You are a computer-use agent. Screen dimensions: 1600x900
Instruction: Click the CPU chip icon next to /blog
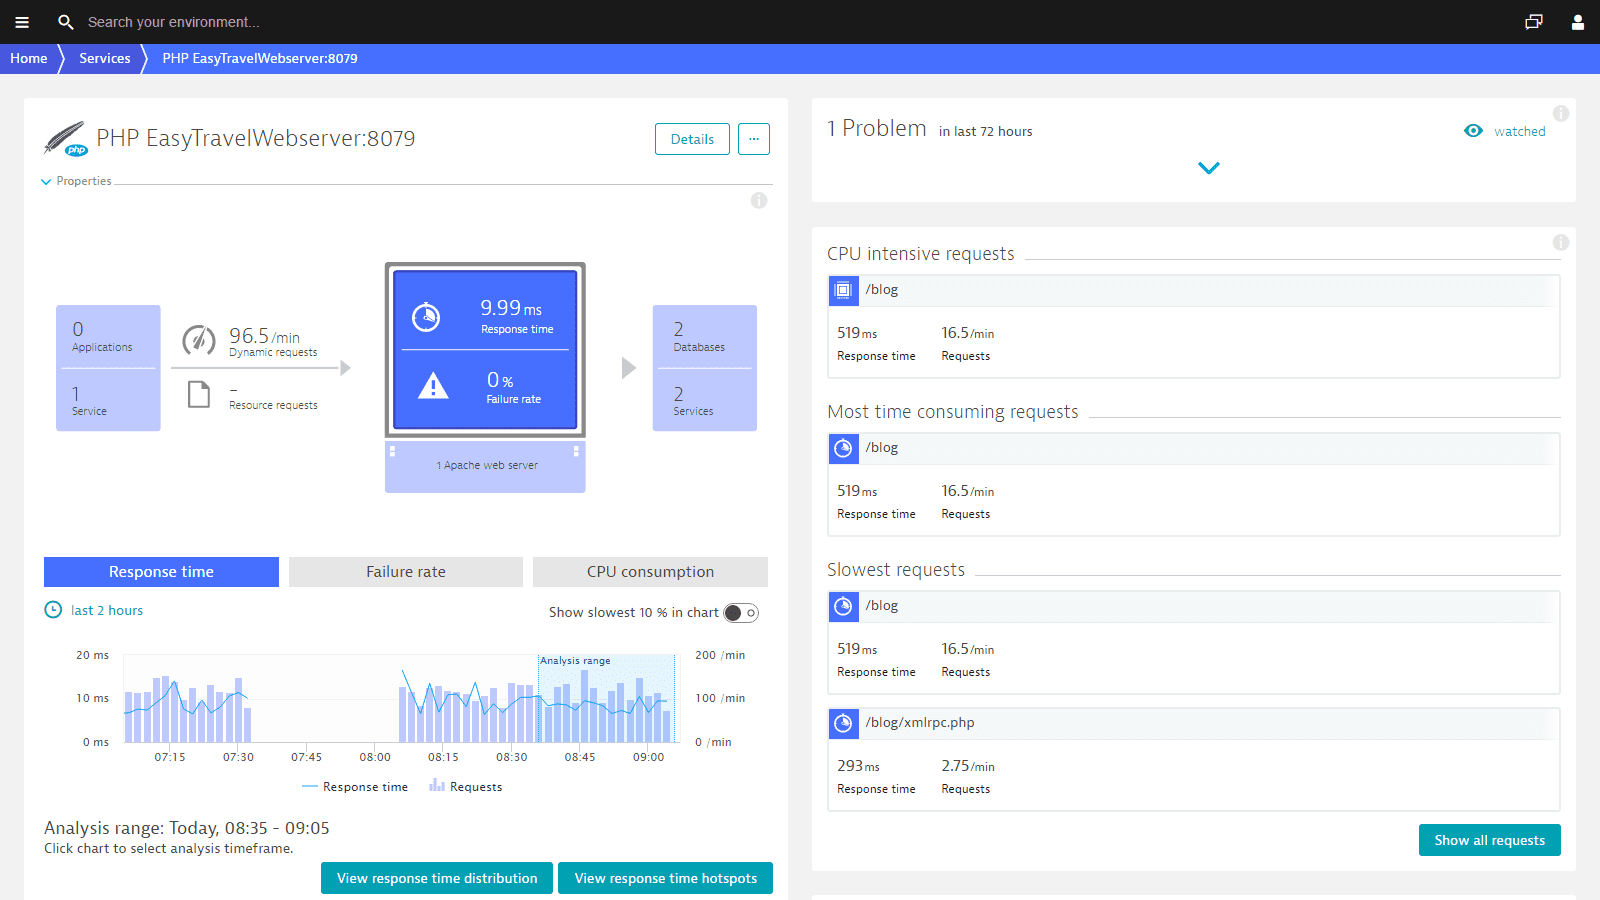[x=843, y=290]
